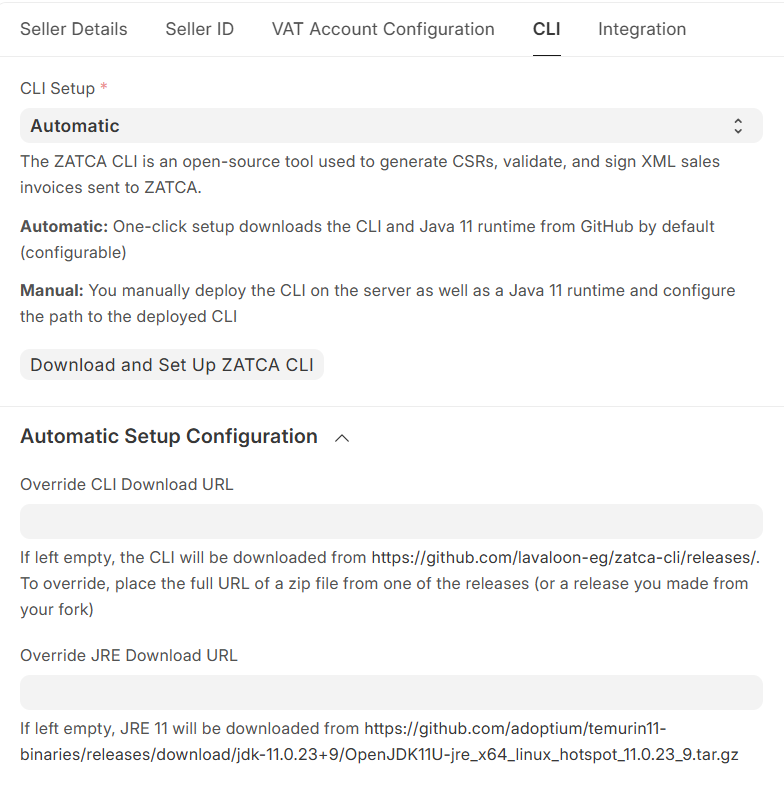Image resolution: width=784 pixels, height=785 pixels.
Task: Click the ZATCA CLI open-source tool description
Action: 370,174
